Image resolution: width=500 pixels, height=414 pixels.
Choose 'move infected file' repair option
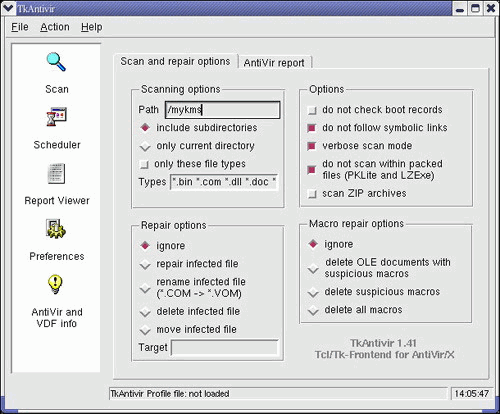click(x=145, y=330)
